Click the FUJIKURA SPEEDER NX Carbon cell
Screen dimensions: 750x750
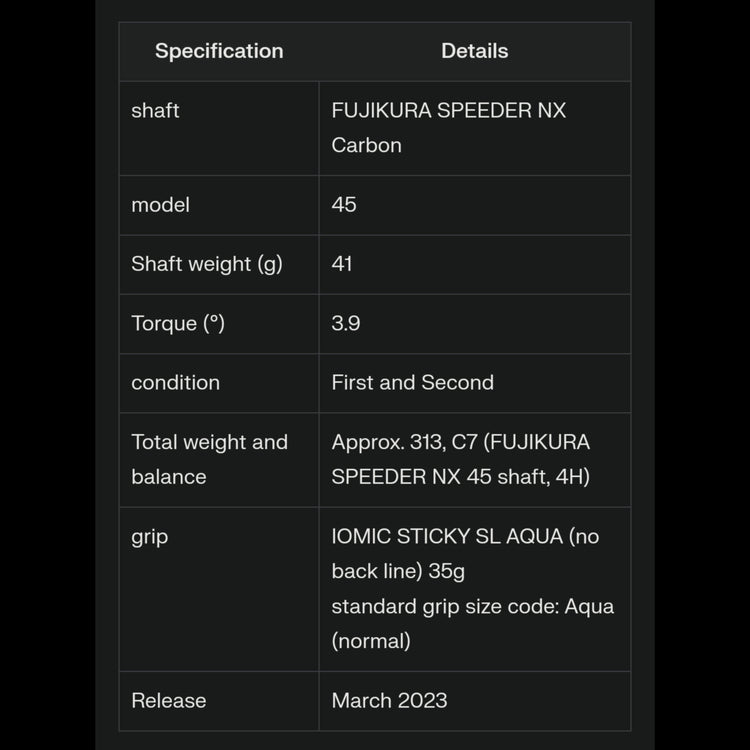[448, 127]
